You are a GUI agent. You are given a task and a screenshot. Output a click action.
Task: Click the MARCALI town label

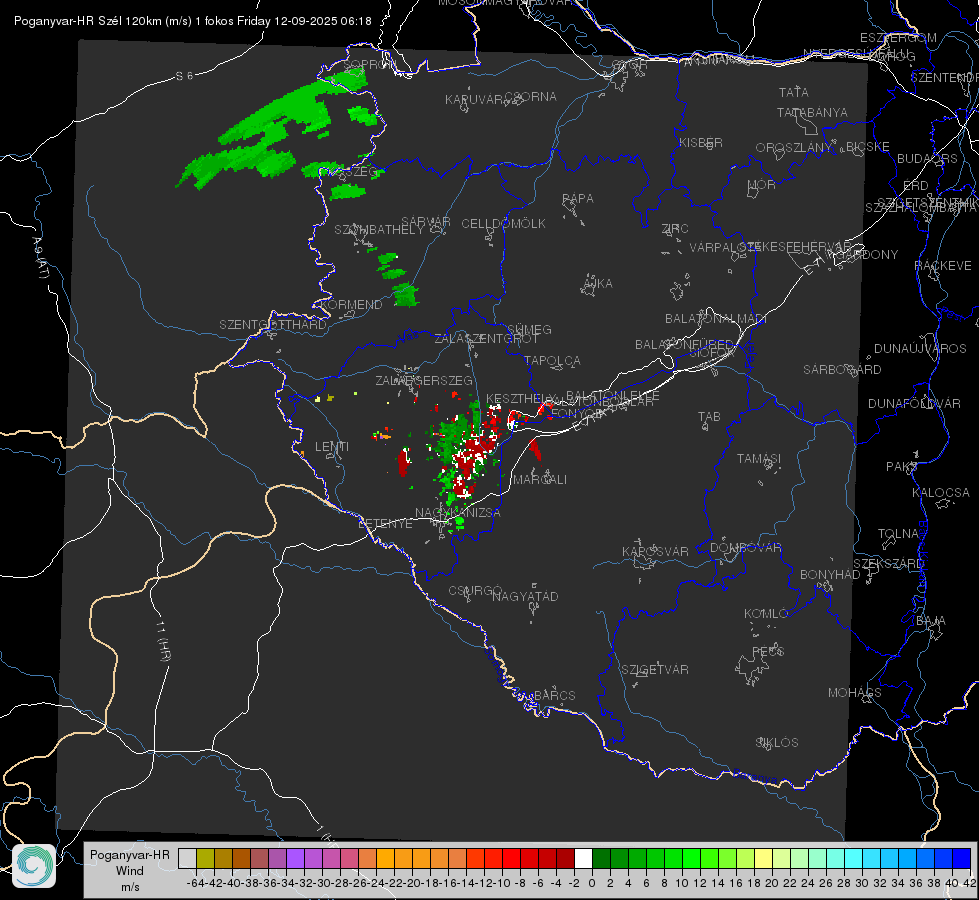(540, 480)
